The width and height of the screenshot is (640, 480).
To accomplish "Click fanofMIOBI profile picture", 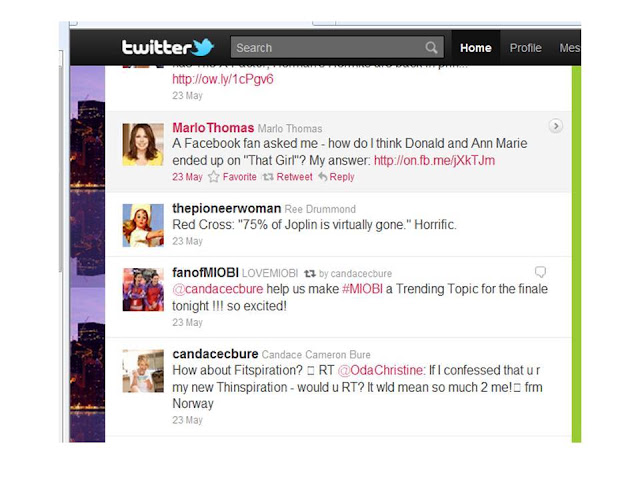I will tap(143, 289).
